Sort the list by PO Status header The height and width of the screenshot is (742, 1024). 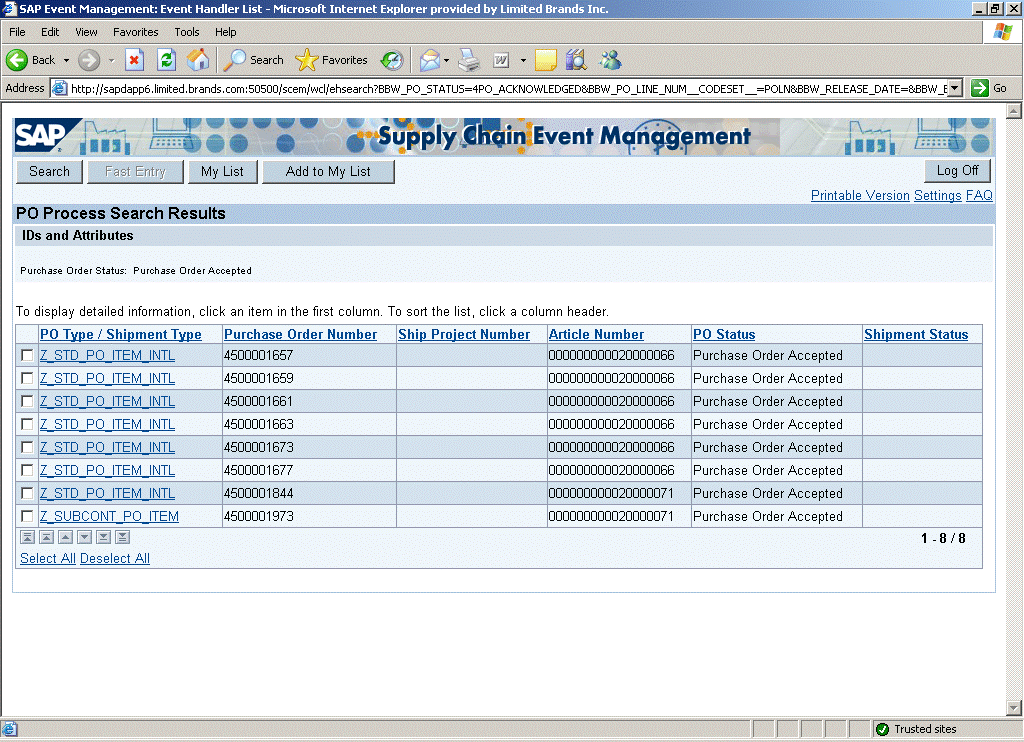click(x=724, y=334)
